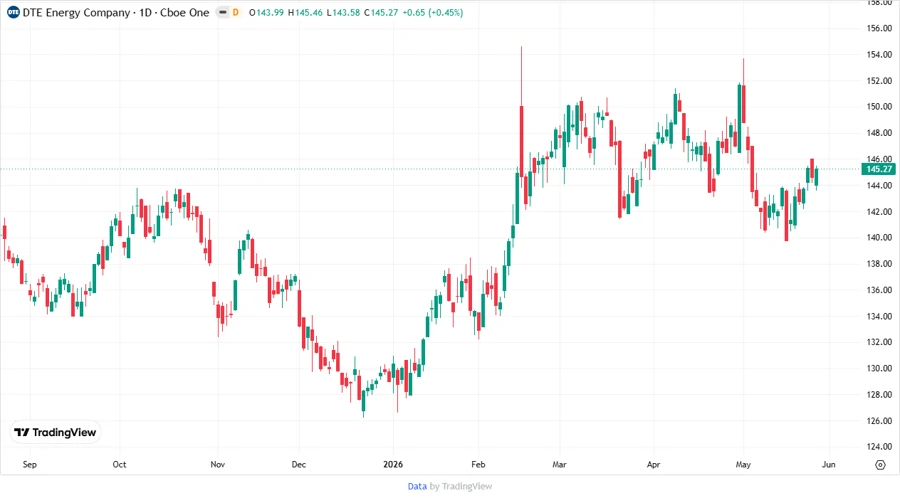This screenshot has width=900, height=498.
Task: Click the Mar label on time axis
Action: (560, 465)
